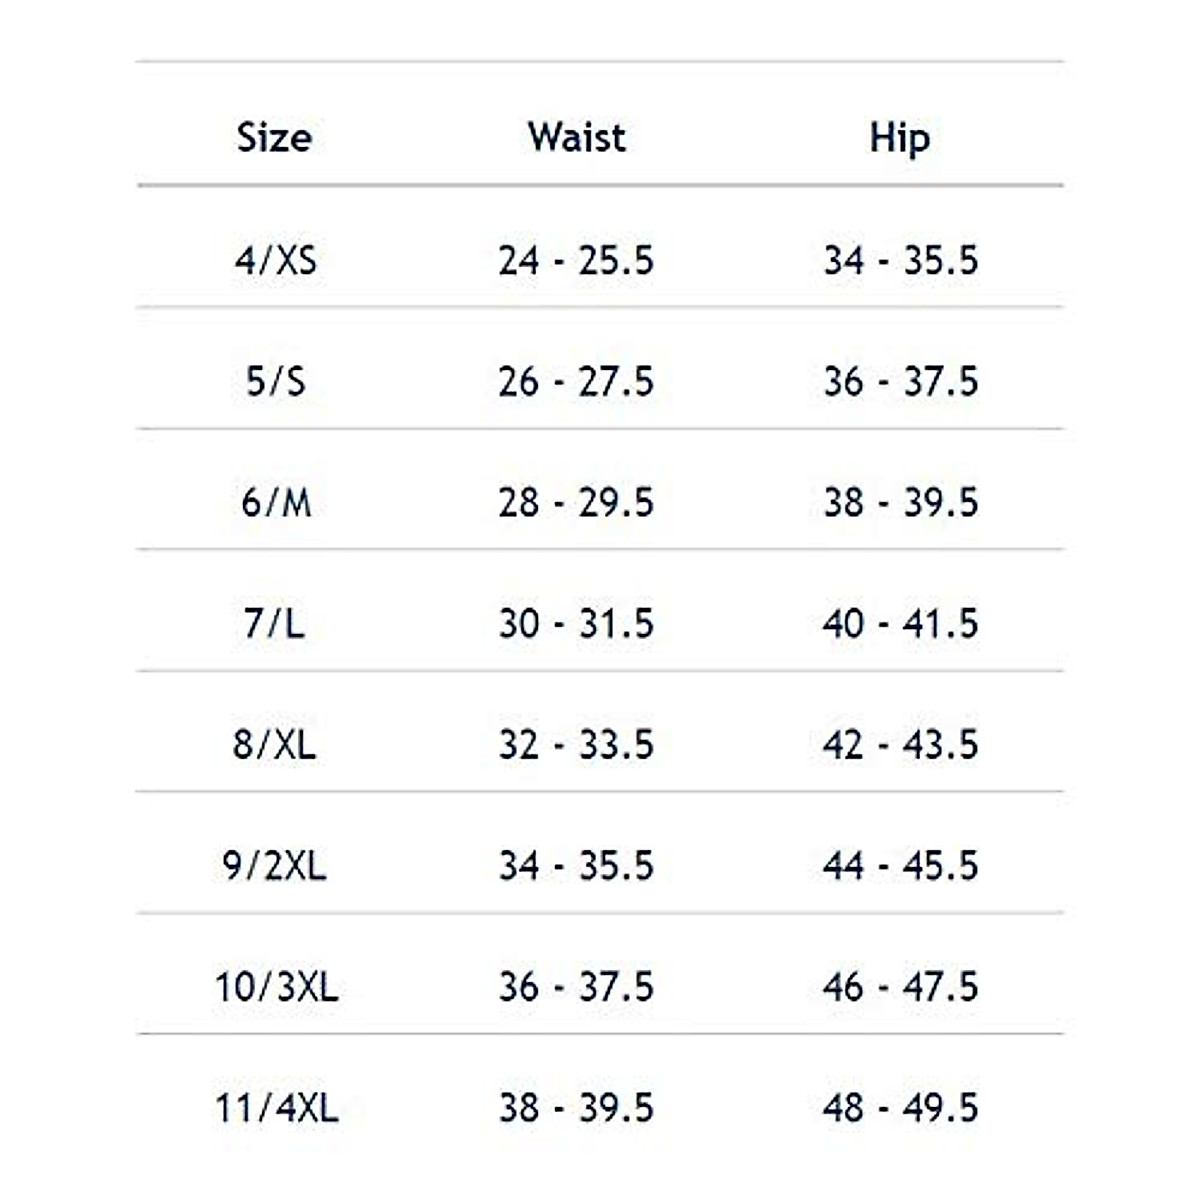
Task: Select the 6/M size cell
Action: 275,502
